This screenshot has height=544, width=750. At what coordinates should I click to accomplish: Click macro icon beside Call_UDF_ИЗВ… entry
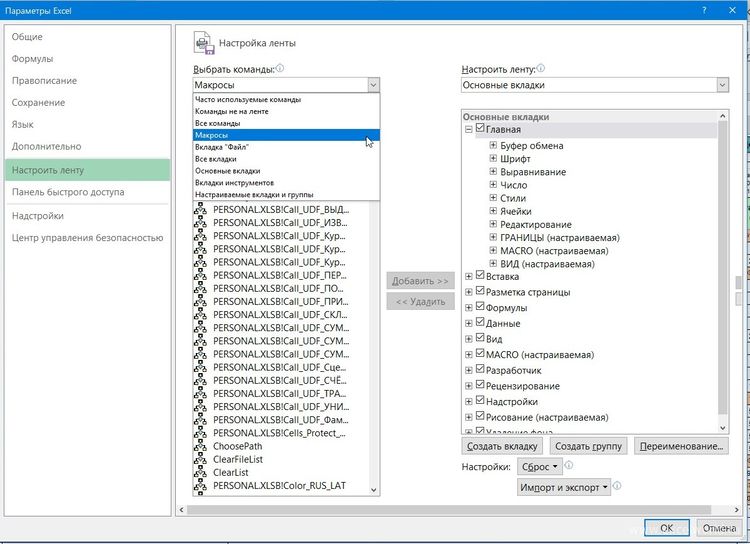(200, 222)
